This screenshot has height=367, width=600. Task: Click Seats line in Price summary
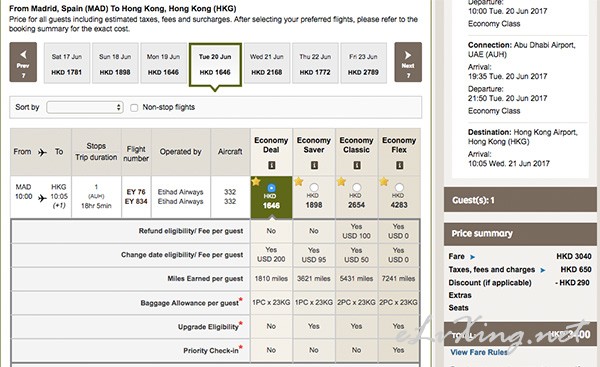pyautogui.click(x=458, y=308)
